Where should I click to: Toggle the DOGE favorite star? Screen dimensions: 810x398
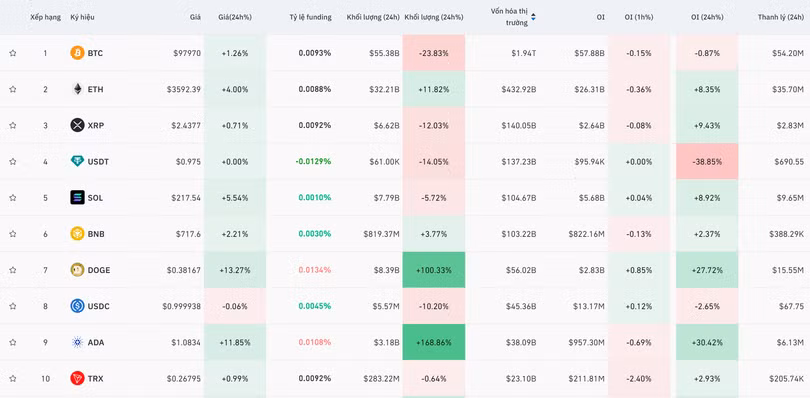[x=13, y=270]
